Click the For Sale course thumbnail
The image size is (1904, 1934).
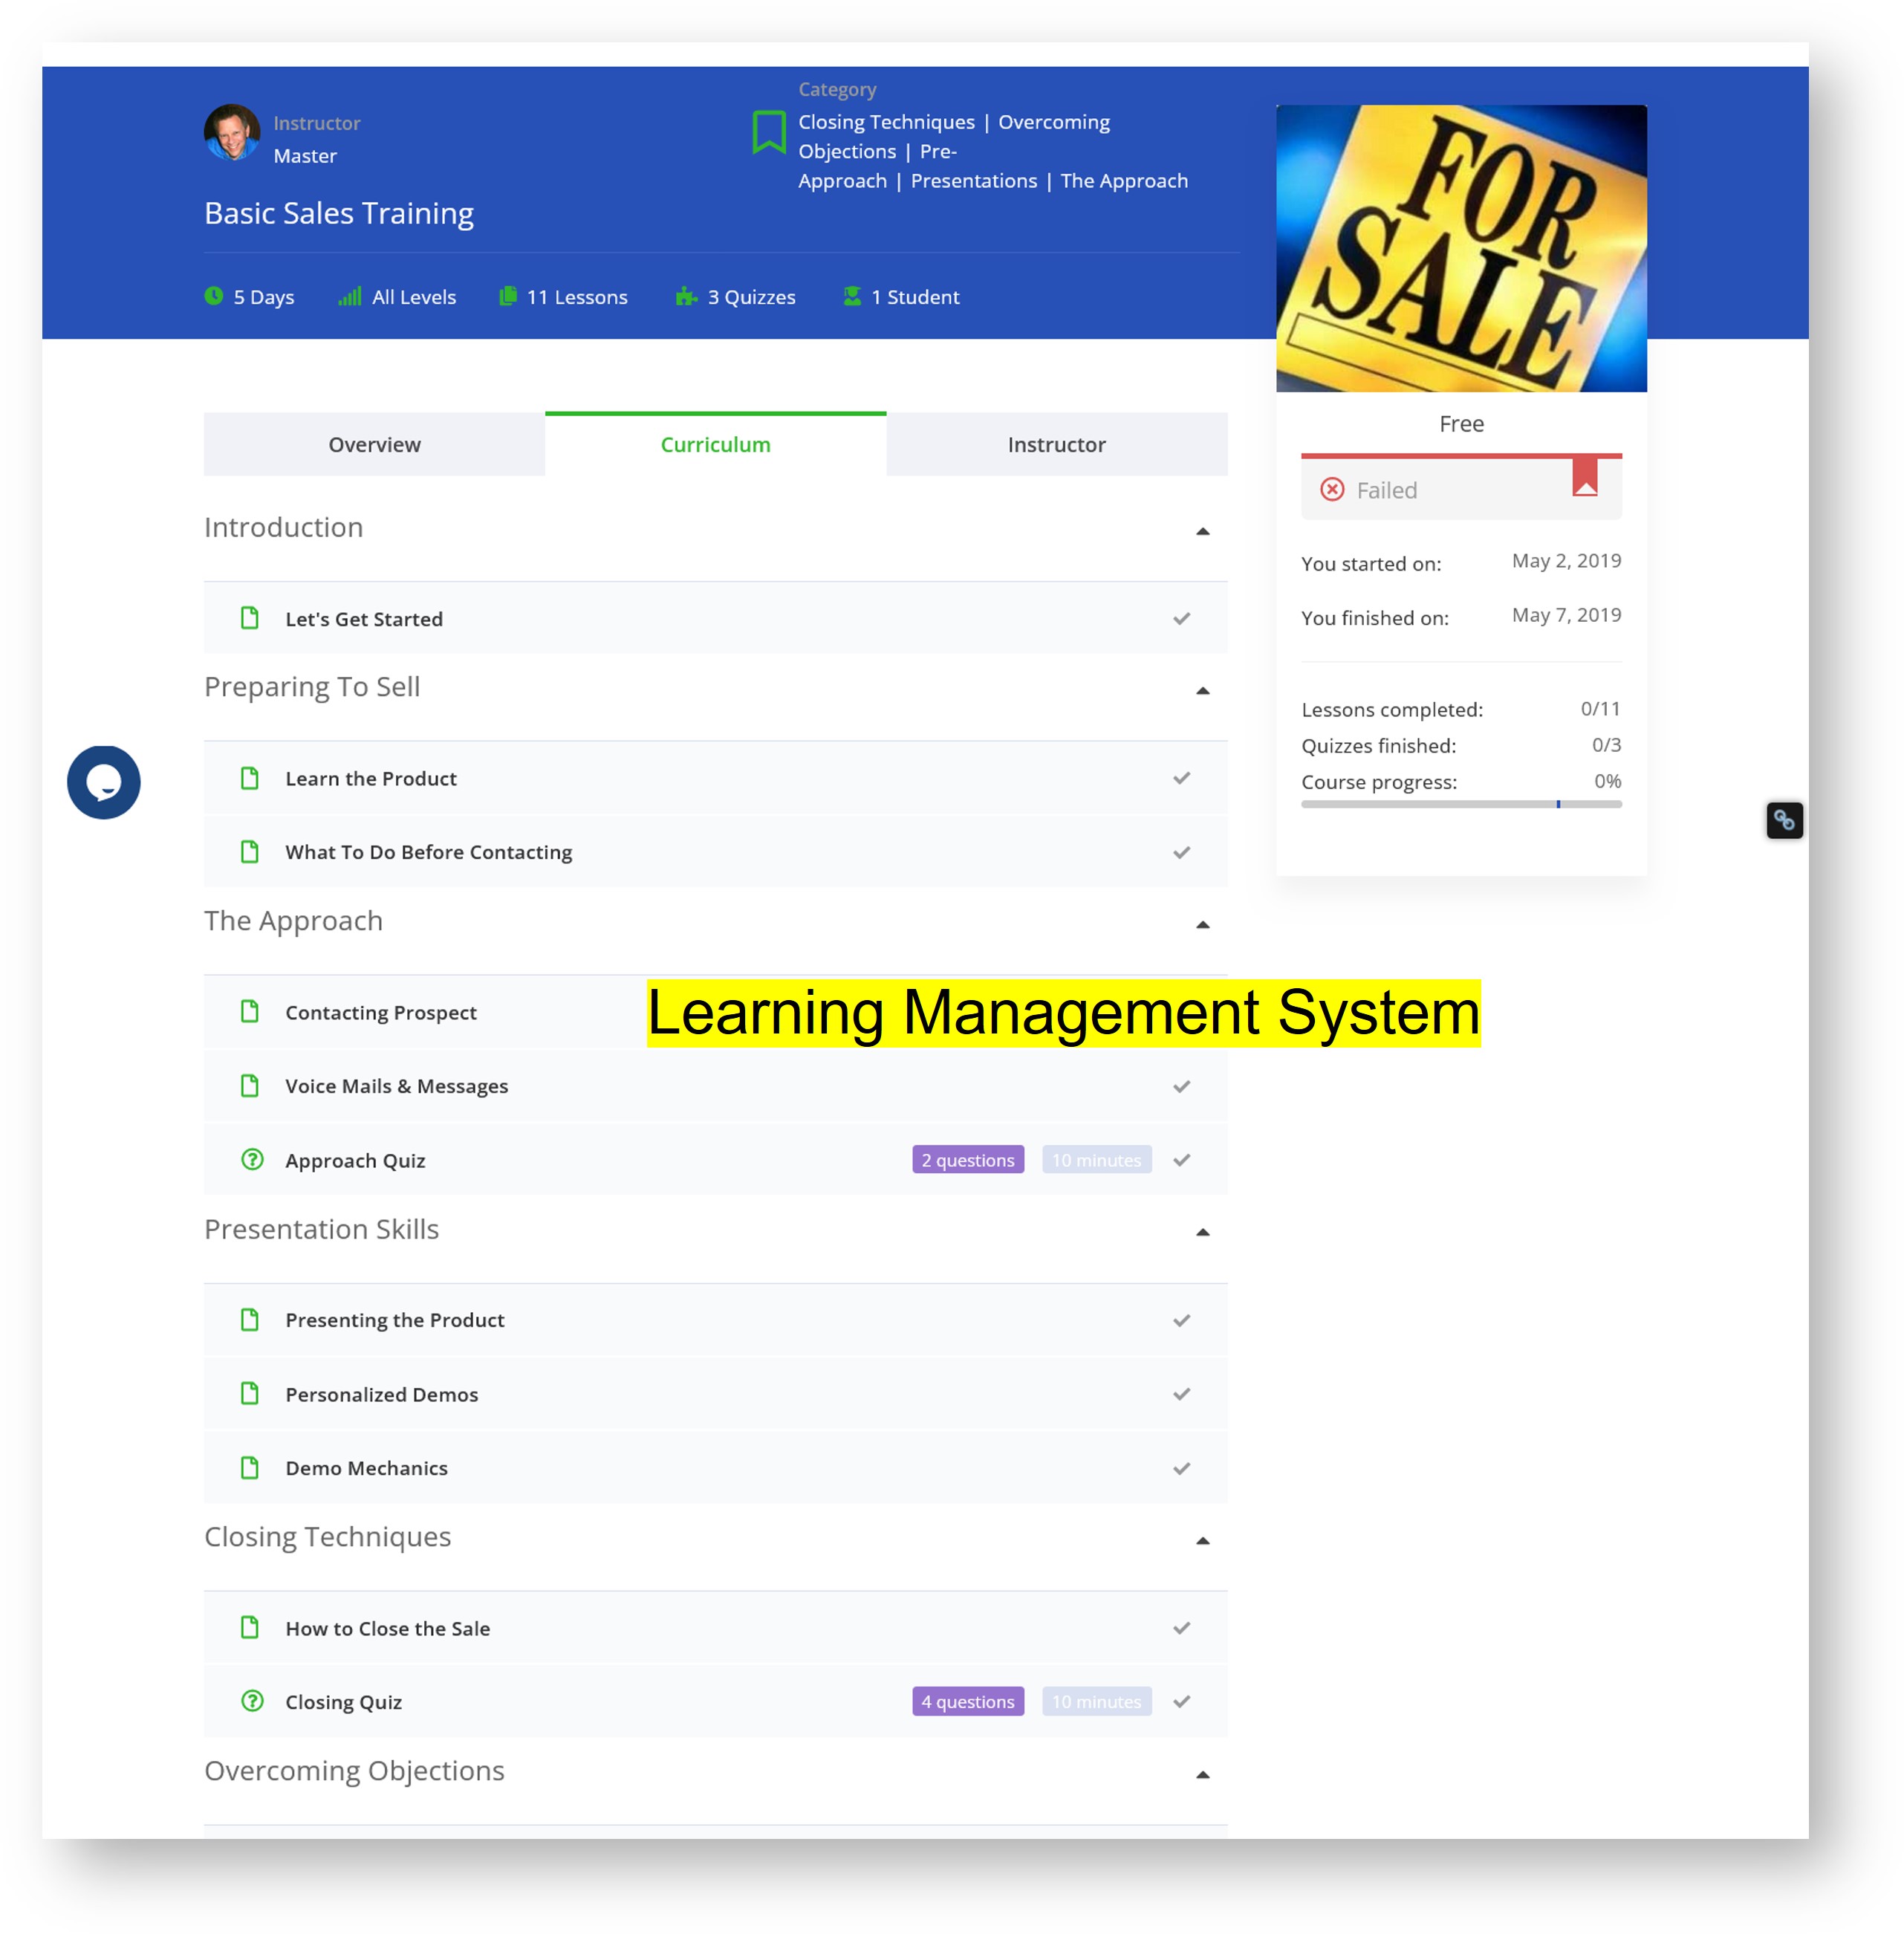[1460, 248]
